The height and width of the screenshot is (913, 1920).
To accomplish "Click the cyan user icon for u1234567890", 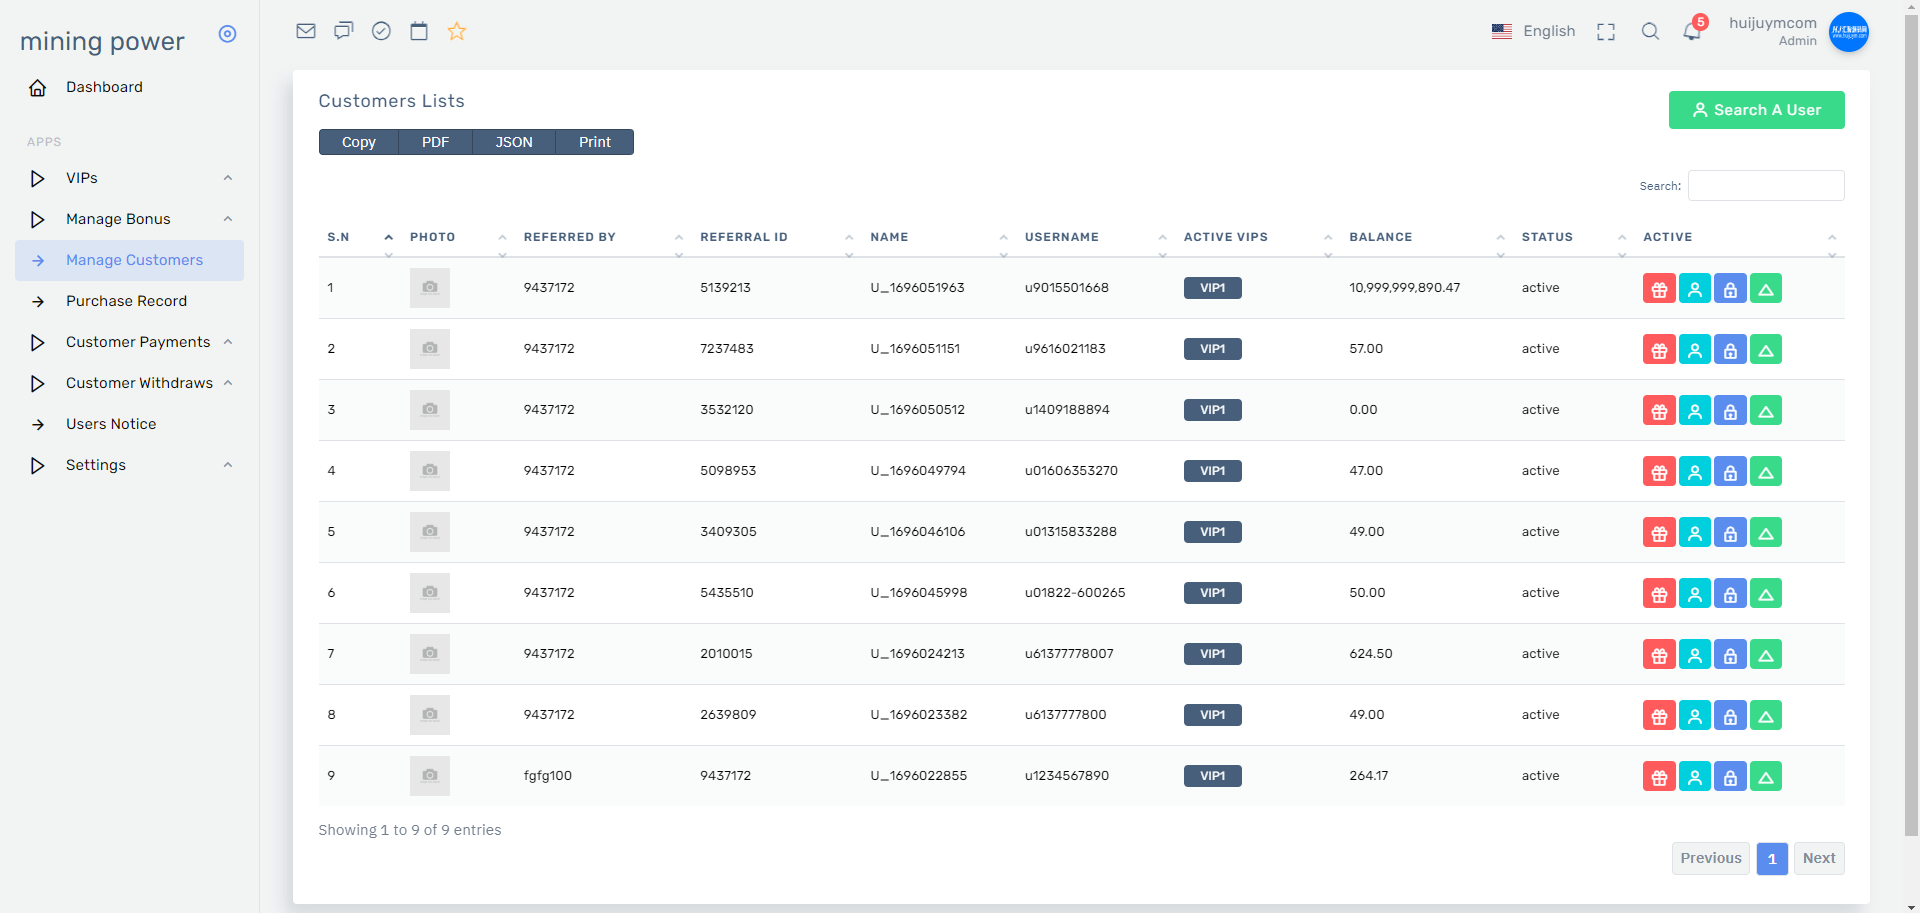I will 1695,777.
